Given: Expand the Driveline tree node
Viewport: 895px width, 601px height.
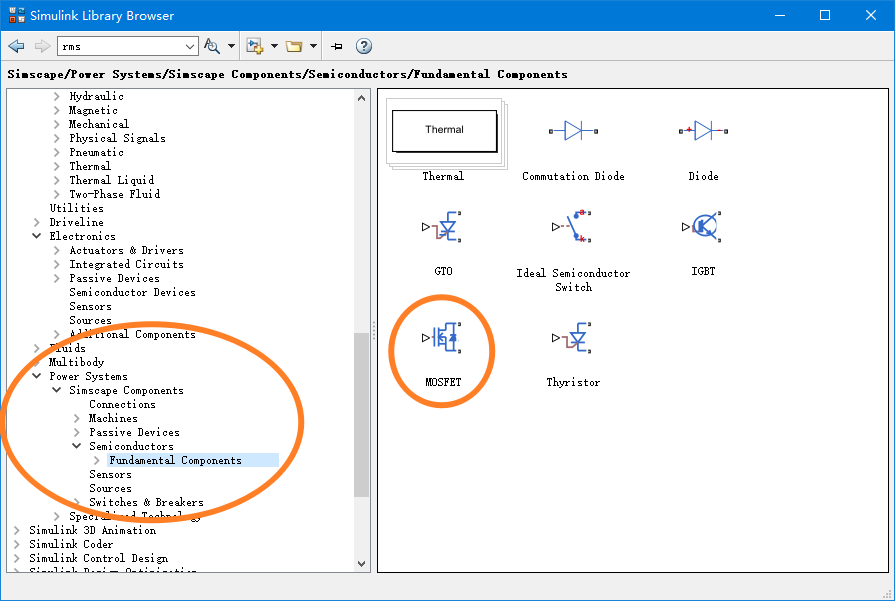Looking at the screenshot, I should [37, 222].
